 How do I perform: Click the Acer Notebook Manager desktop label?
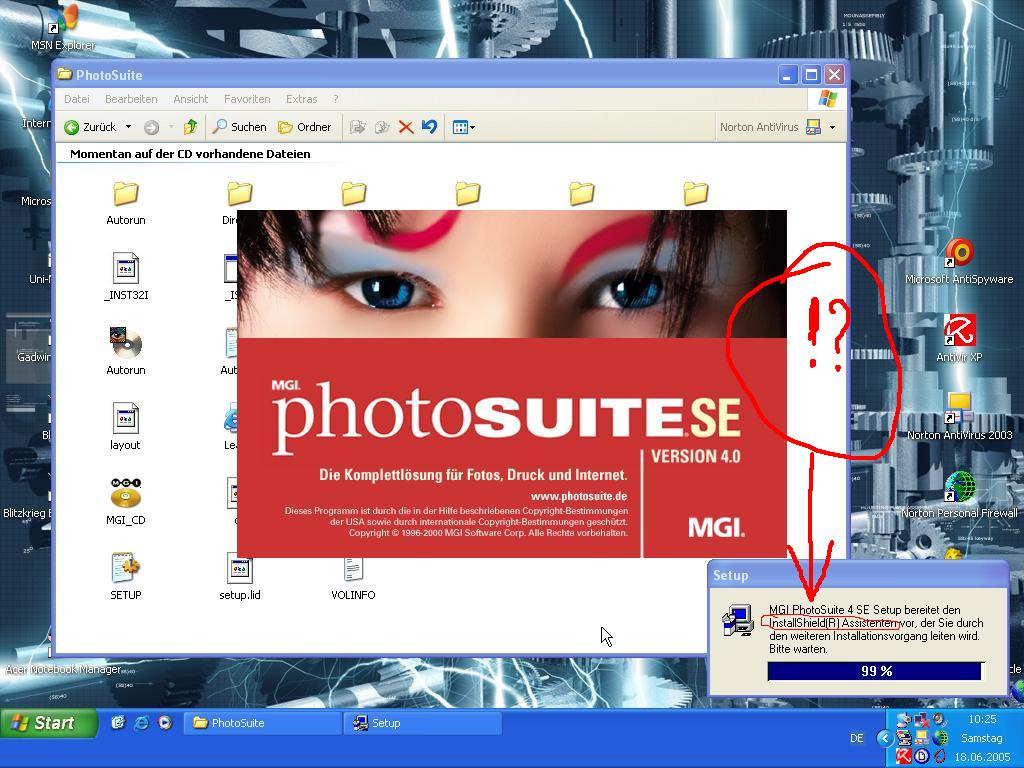pos(63,669)
